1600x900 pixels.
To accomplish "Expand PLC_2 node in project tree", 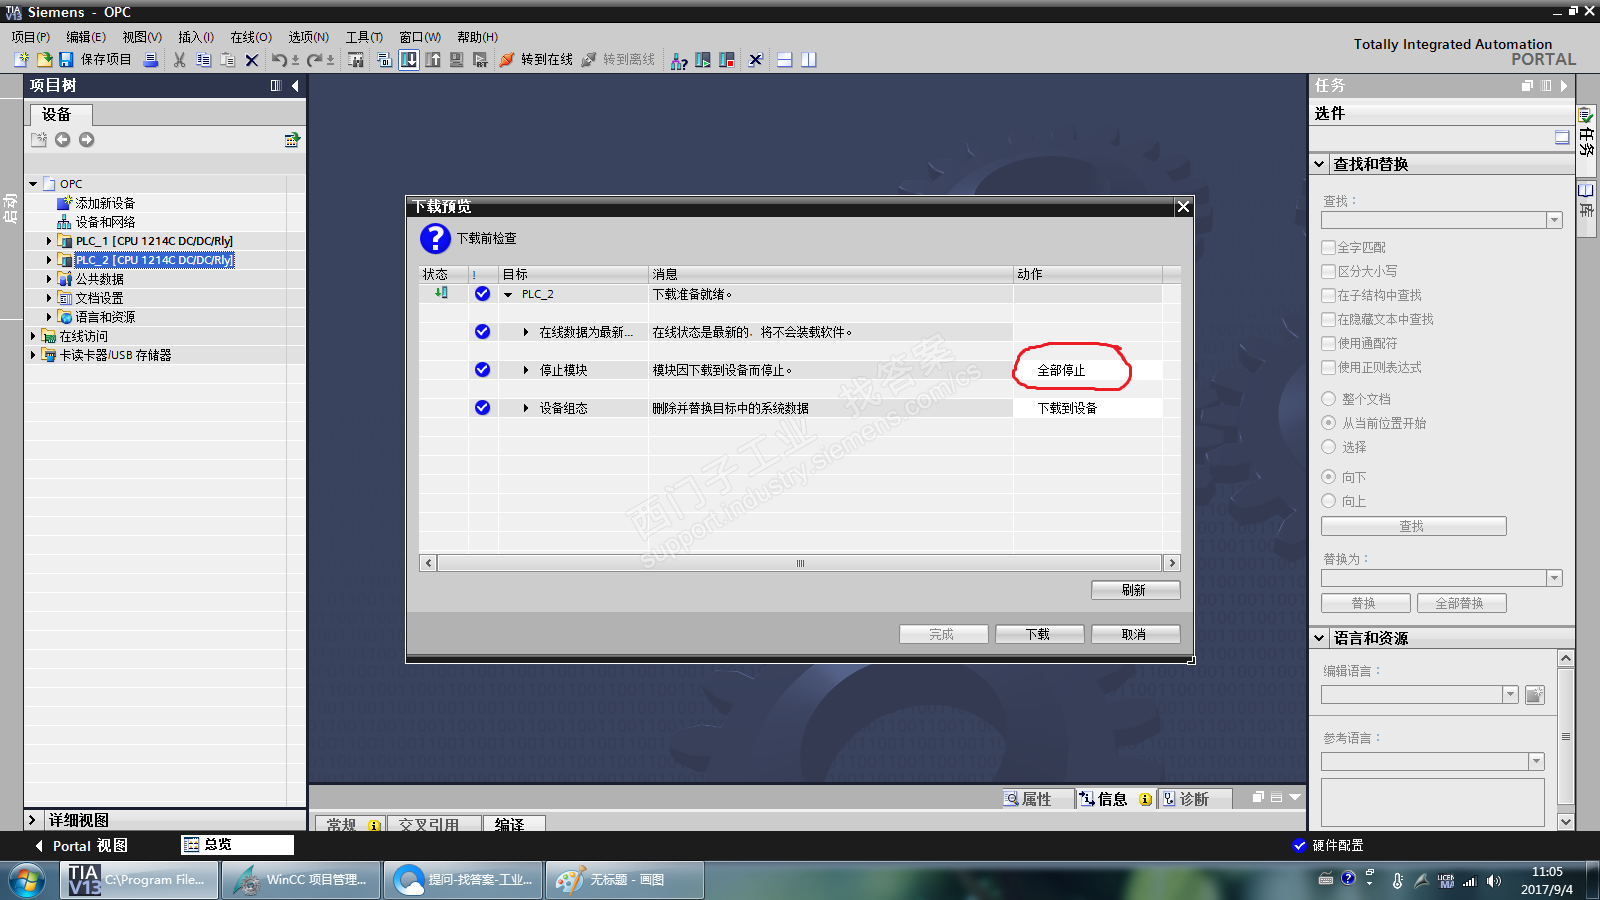I will click(x=48, y=260).
